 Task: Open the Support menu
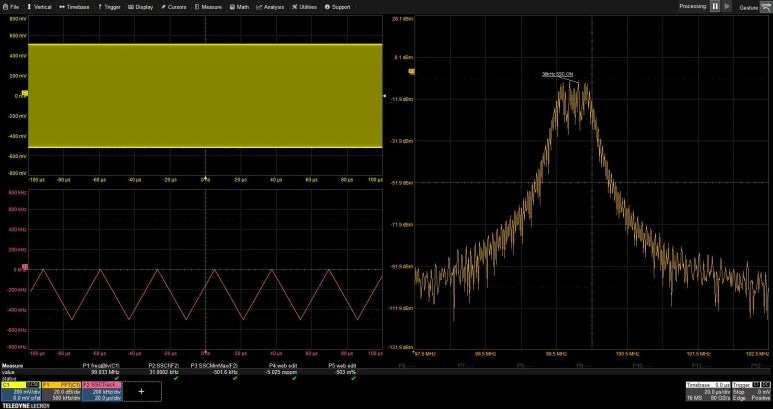point(338,7)
